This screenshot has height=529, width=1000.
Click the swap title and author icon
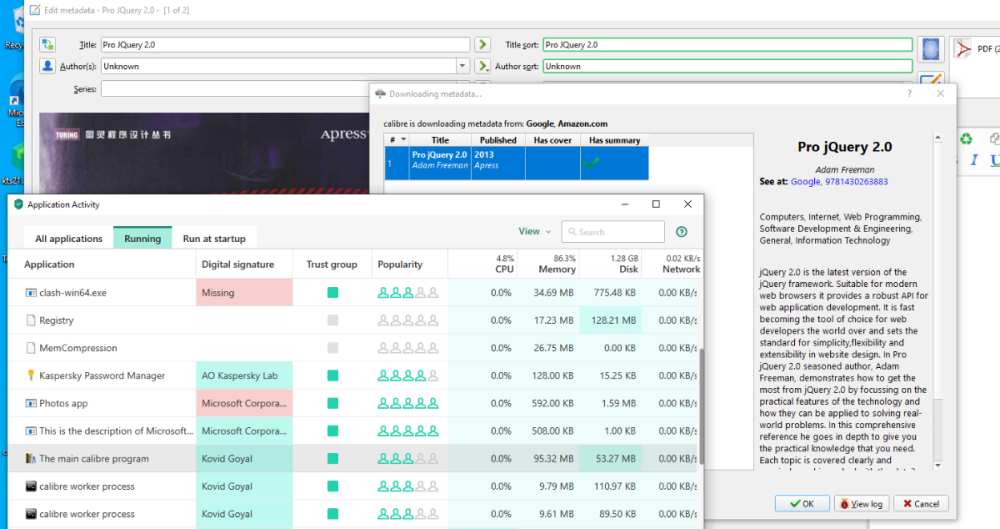coord(48,45)
